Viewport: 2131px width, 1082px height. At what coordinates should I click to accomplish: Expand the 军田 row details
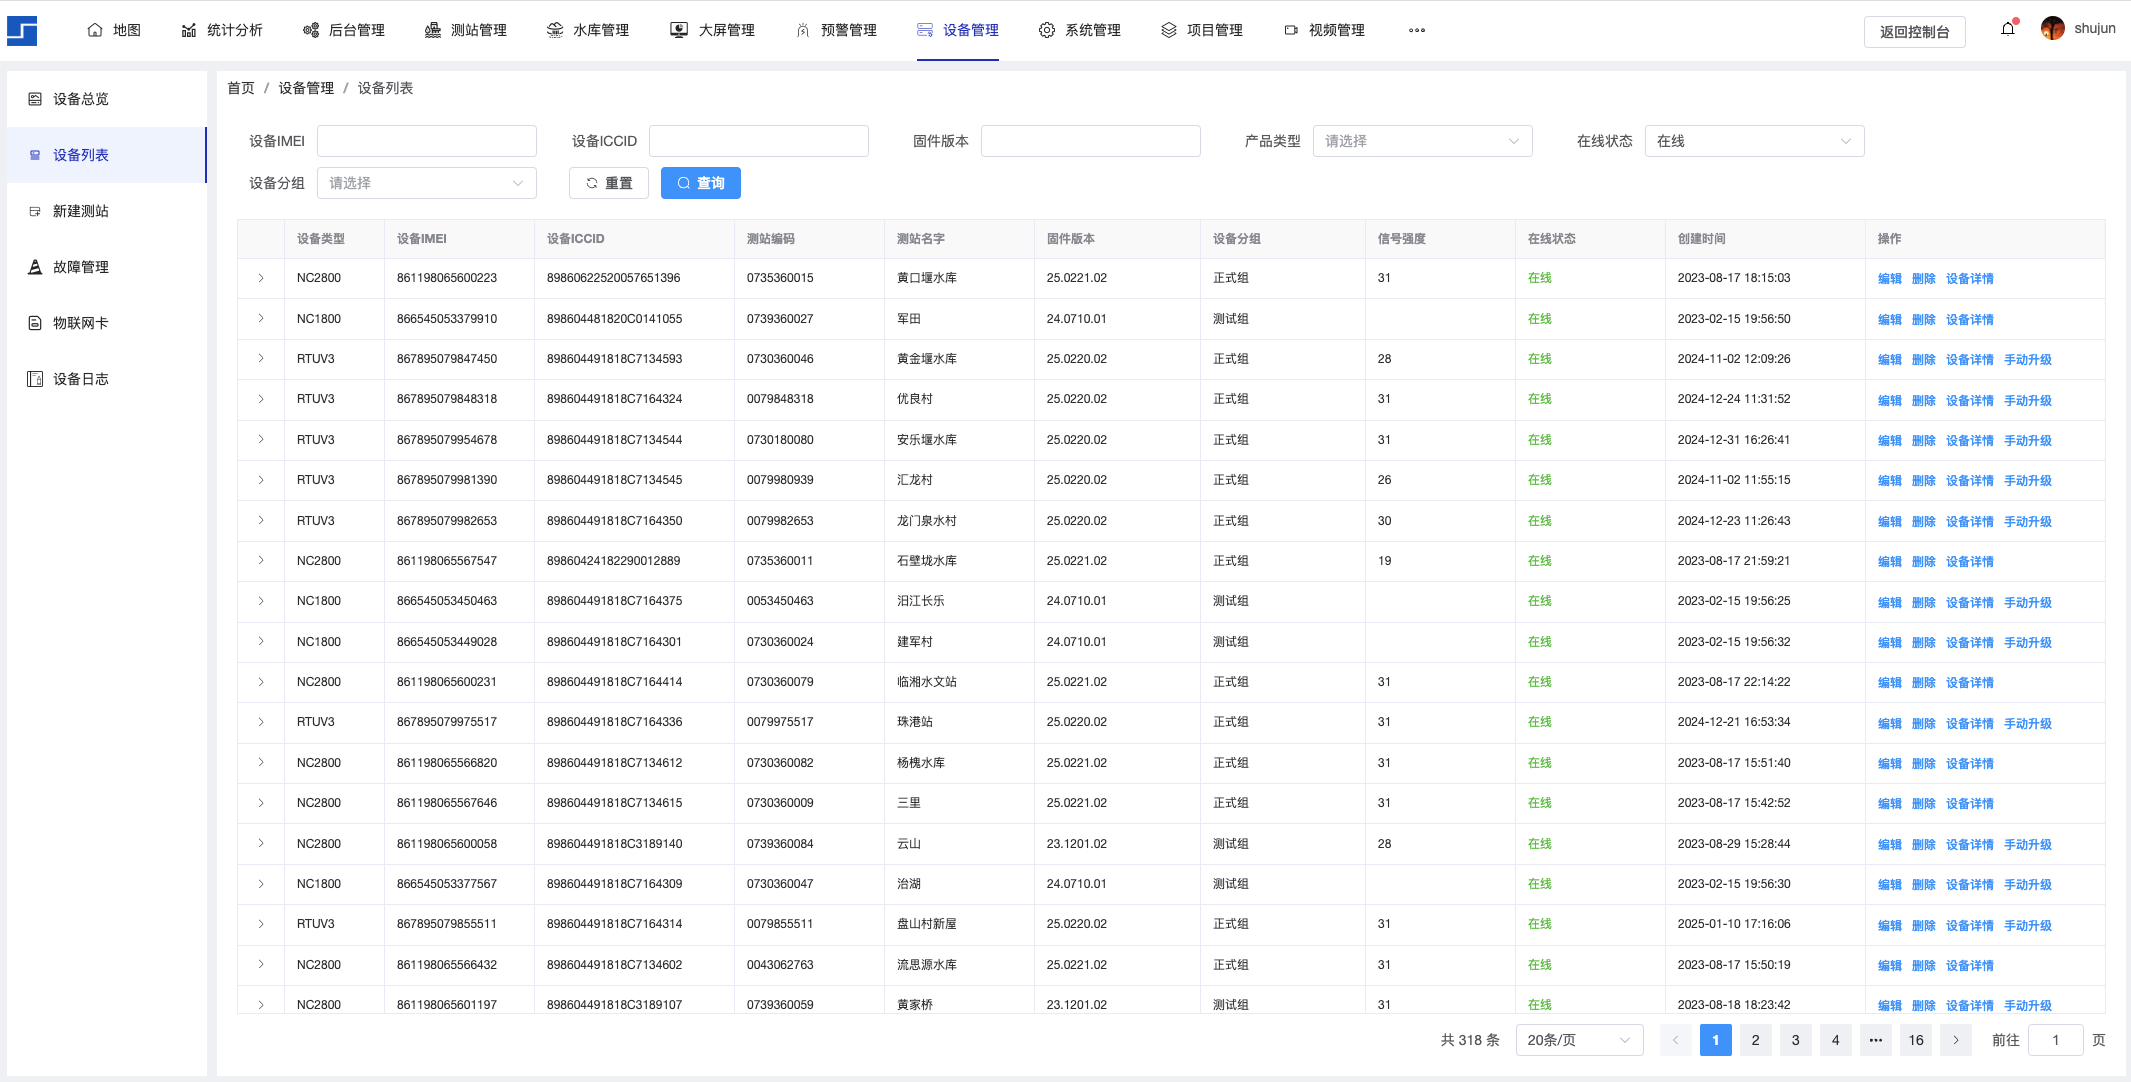[x=261, y=319]
